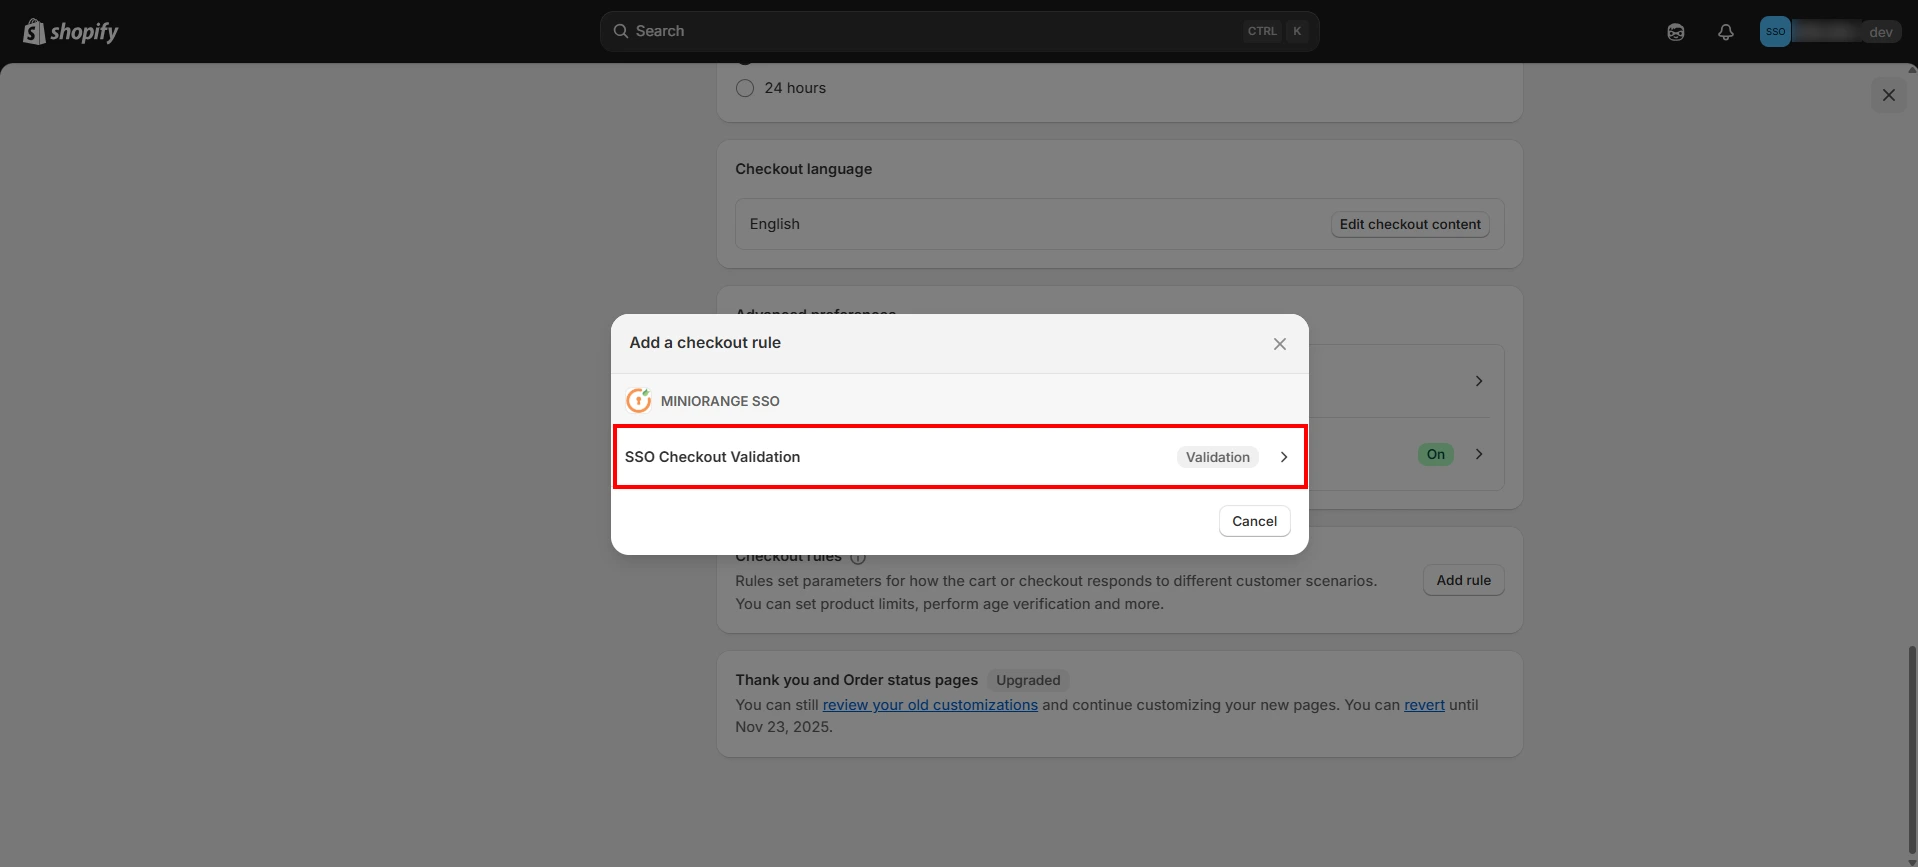Open the review your old customizations link
The height and width of the screenshot is (867, 1918).
point(930,705)
